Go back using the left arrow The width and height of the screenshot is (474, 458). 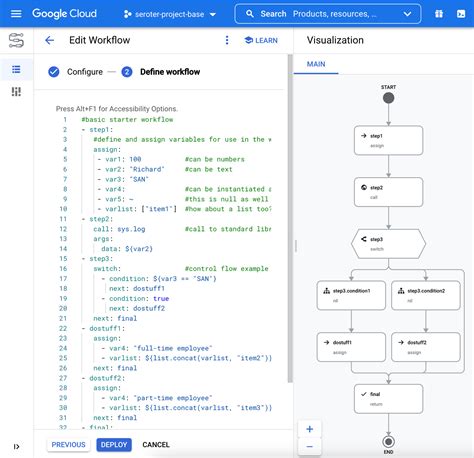click(x=49, y=40)
